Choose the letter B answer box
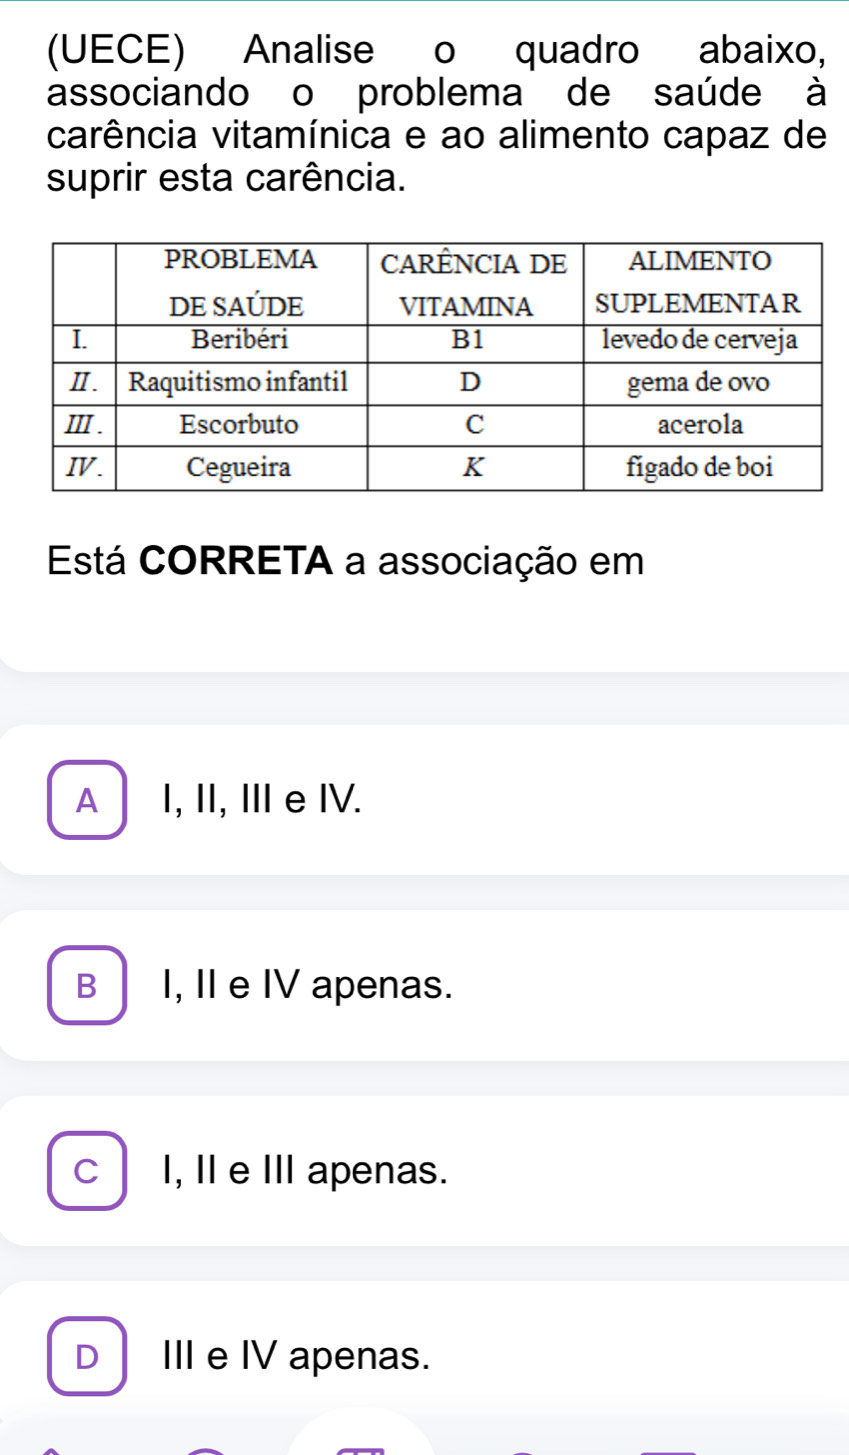The height and width of the screenshot is (1455, 849). click(87, 986)
